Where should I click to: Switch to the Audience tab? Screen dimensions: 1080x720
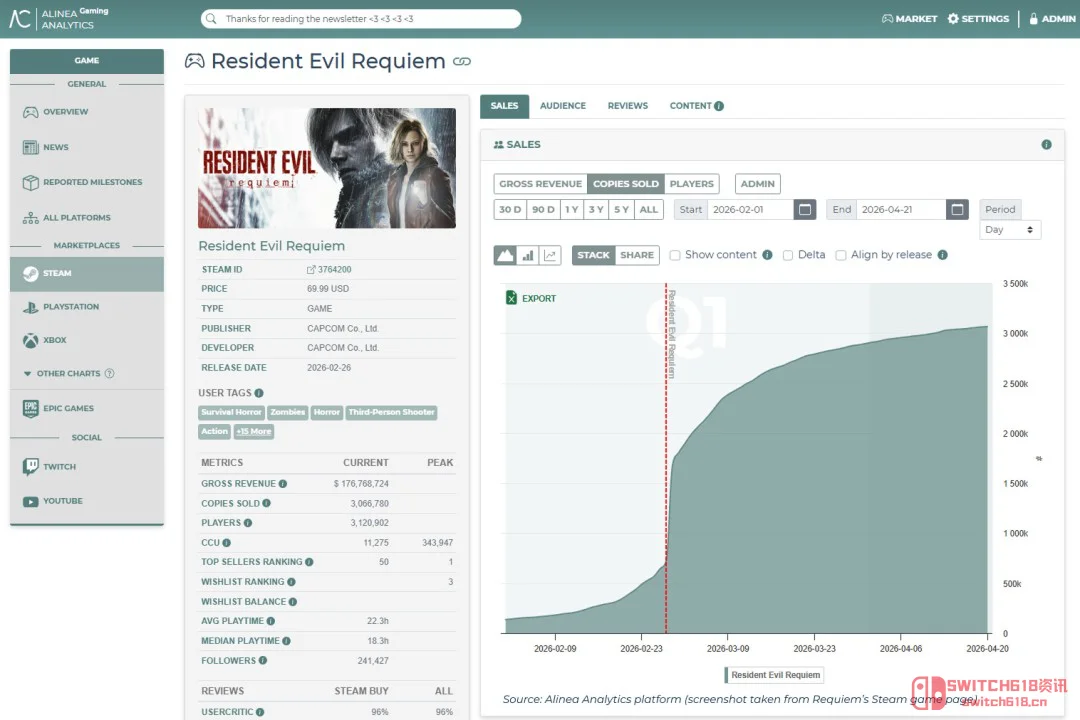pos(563,106)
